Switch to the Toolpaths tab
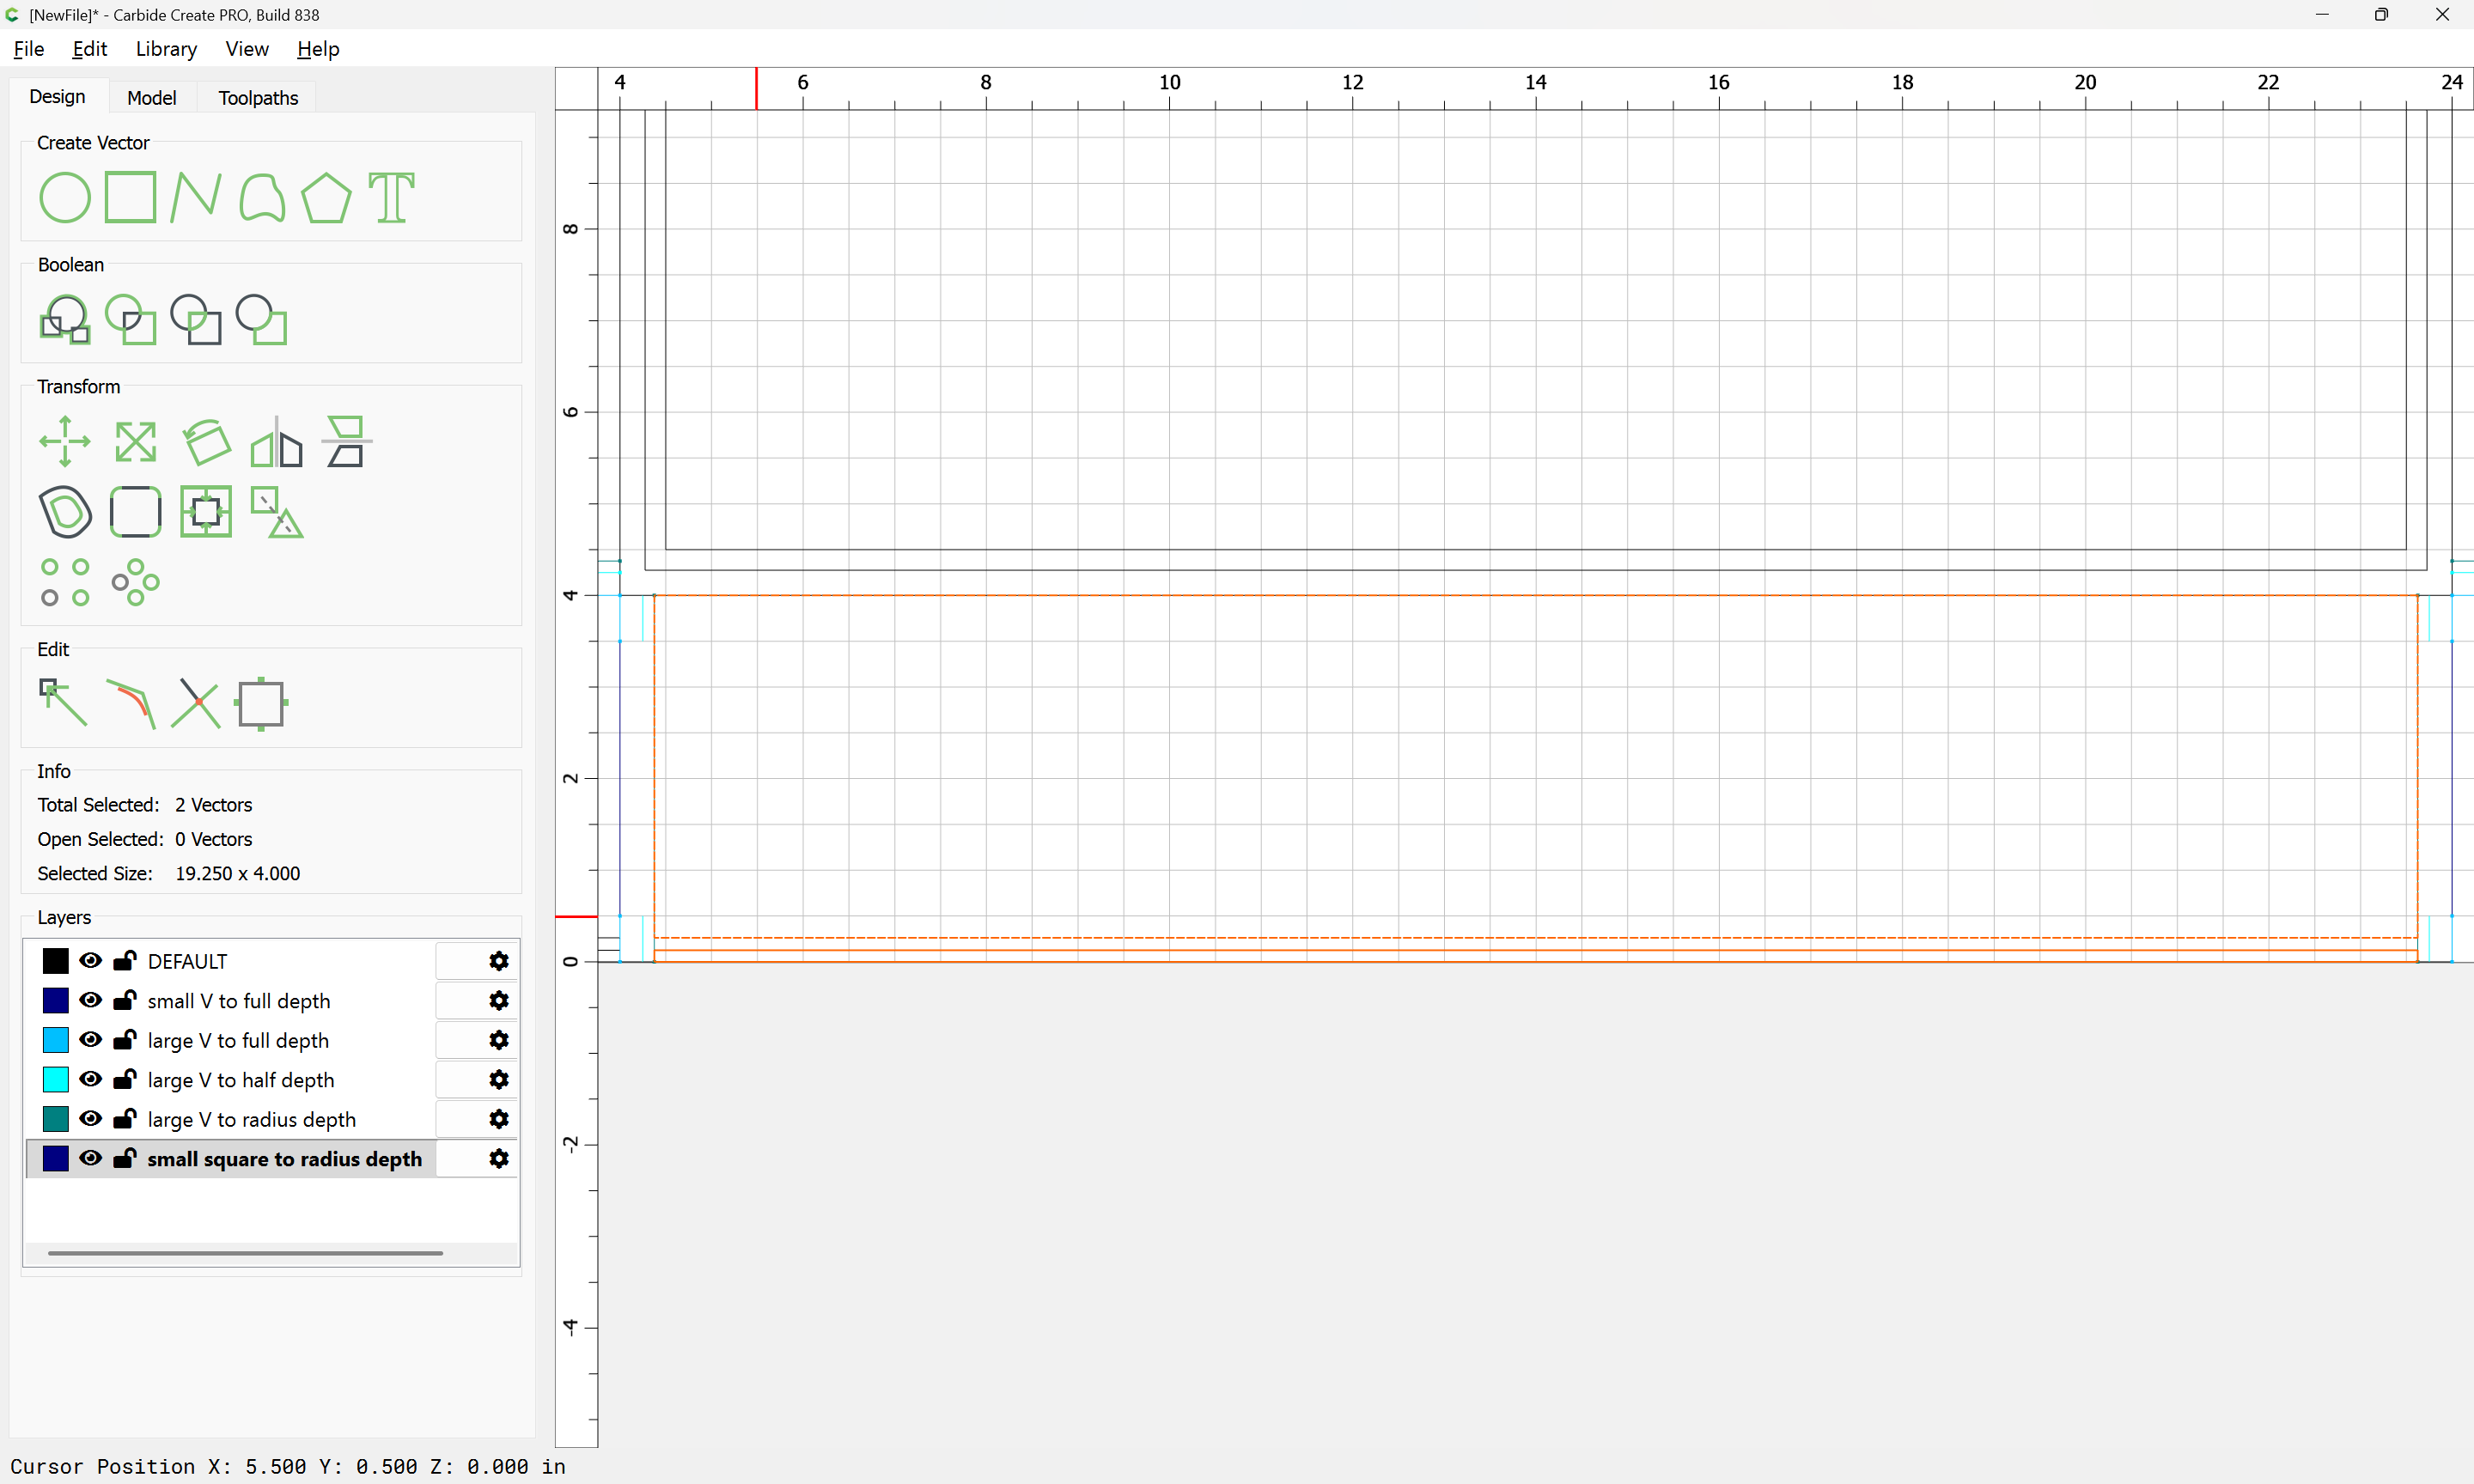The height and width of the screenshot is (1484, 2474). click(258, 98)
